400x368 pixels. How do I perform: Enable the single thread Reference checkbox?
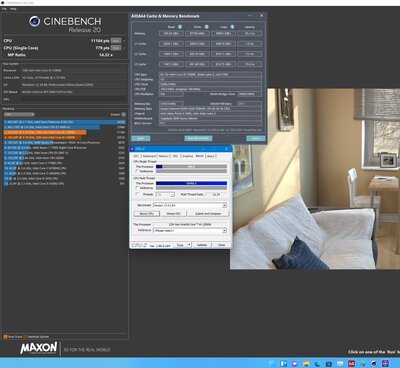pos(137,171)
